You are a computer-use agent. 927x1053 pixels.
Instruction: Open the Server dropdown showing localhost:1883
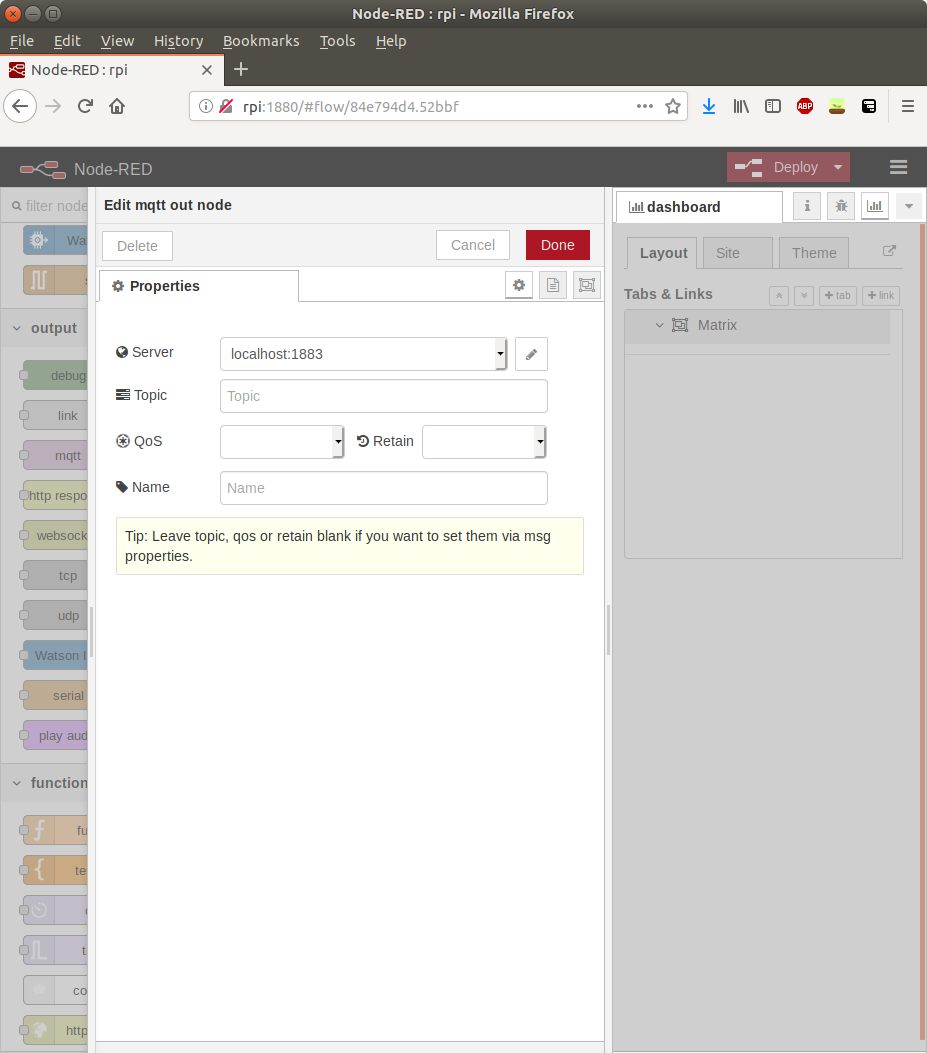click(363, 354)
